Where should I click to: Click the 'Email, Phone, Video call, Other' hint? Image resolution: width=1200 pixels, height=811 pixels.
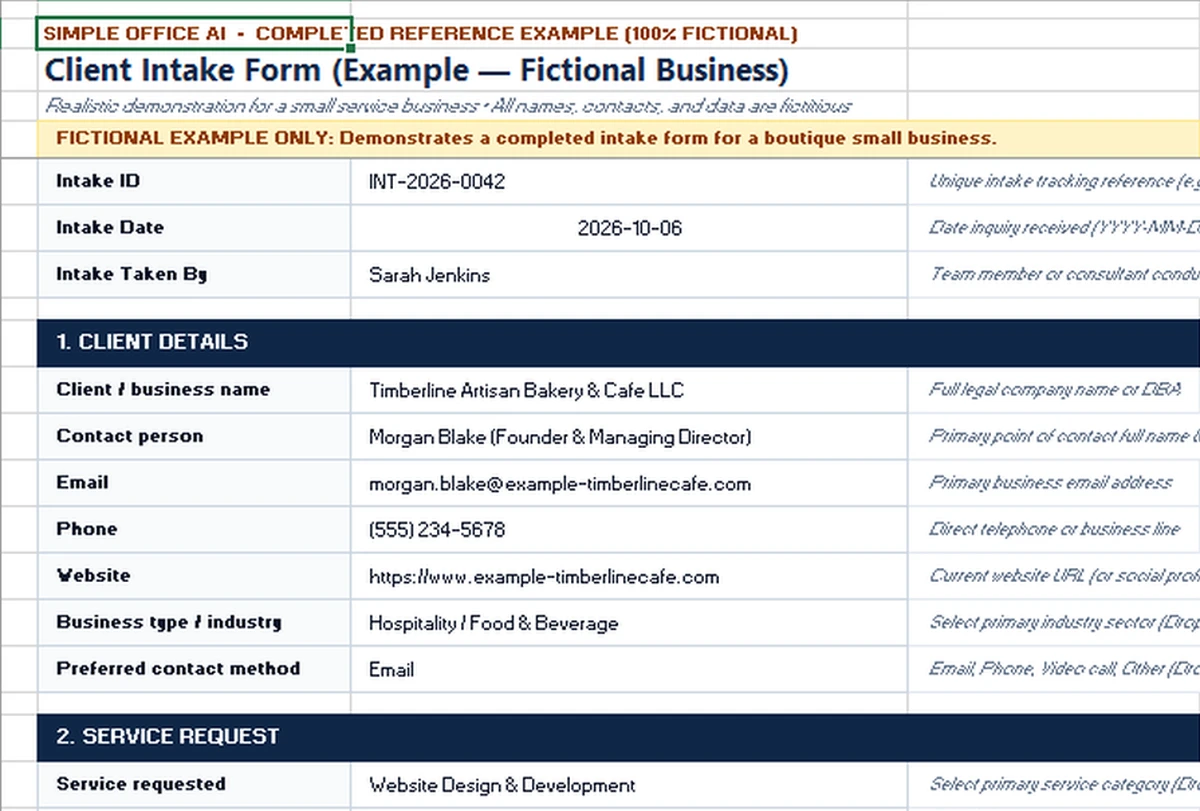[x=1064, y=669]
